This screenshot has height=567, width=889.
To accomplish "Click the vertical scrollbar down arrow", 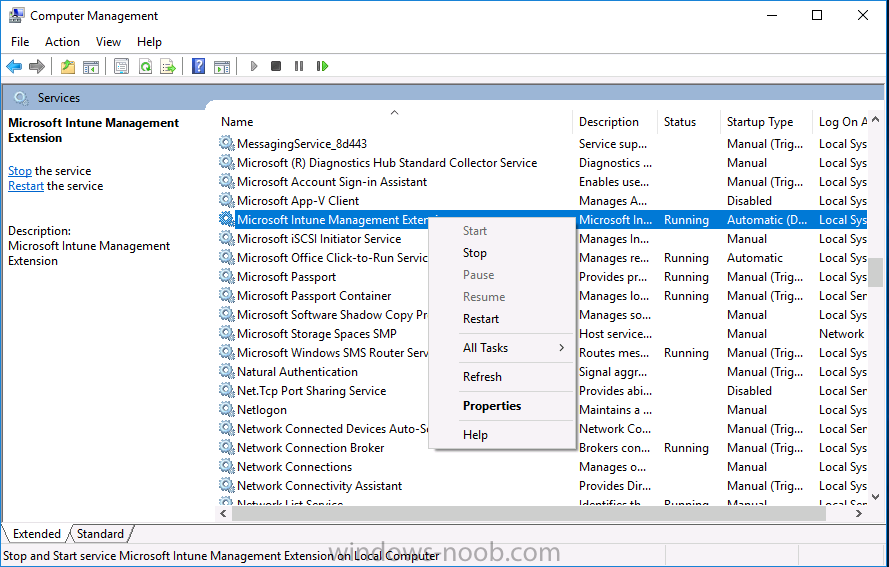I will tap(875, 497).
